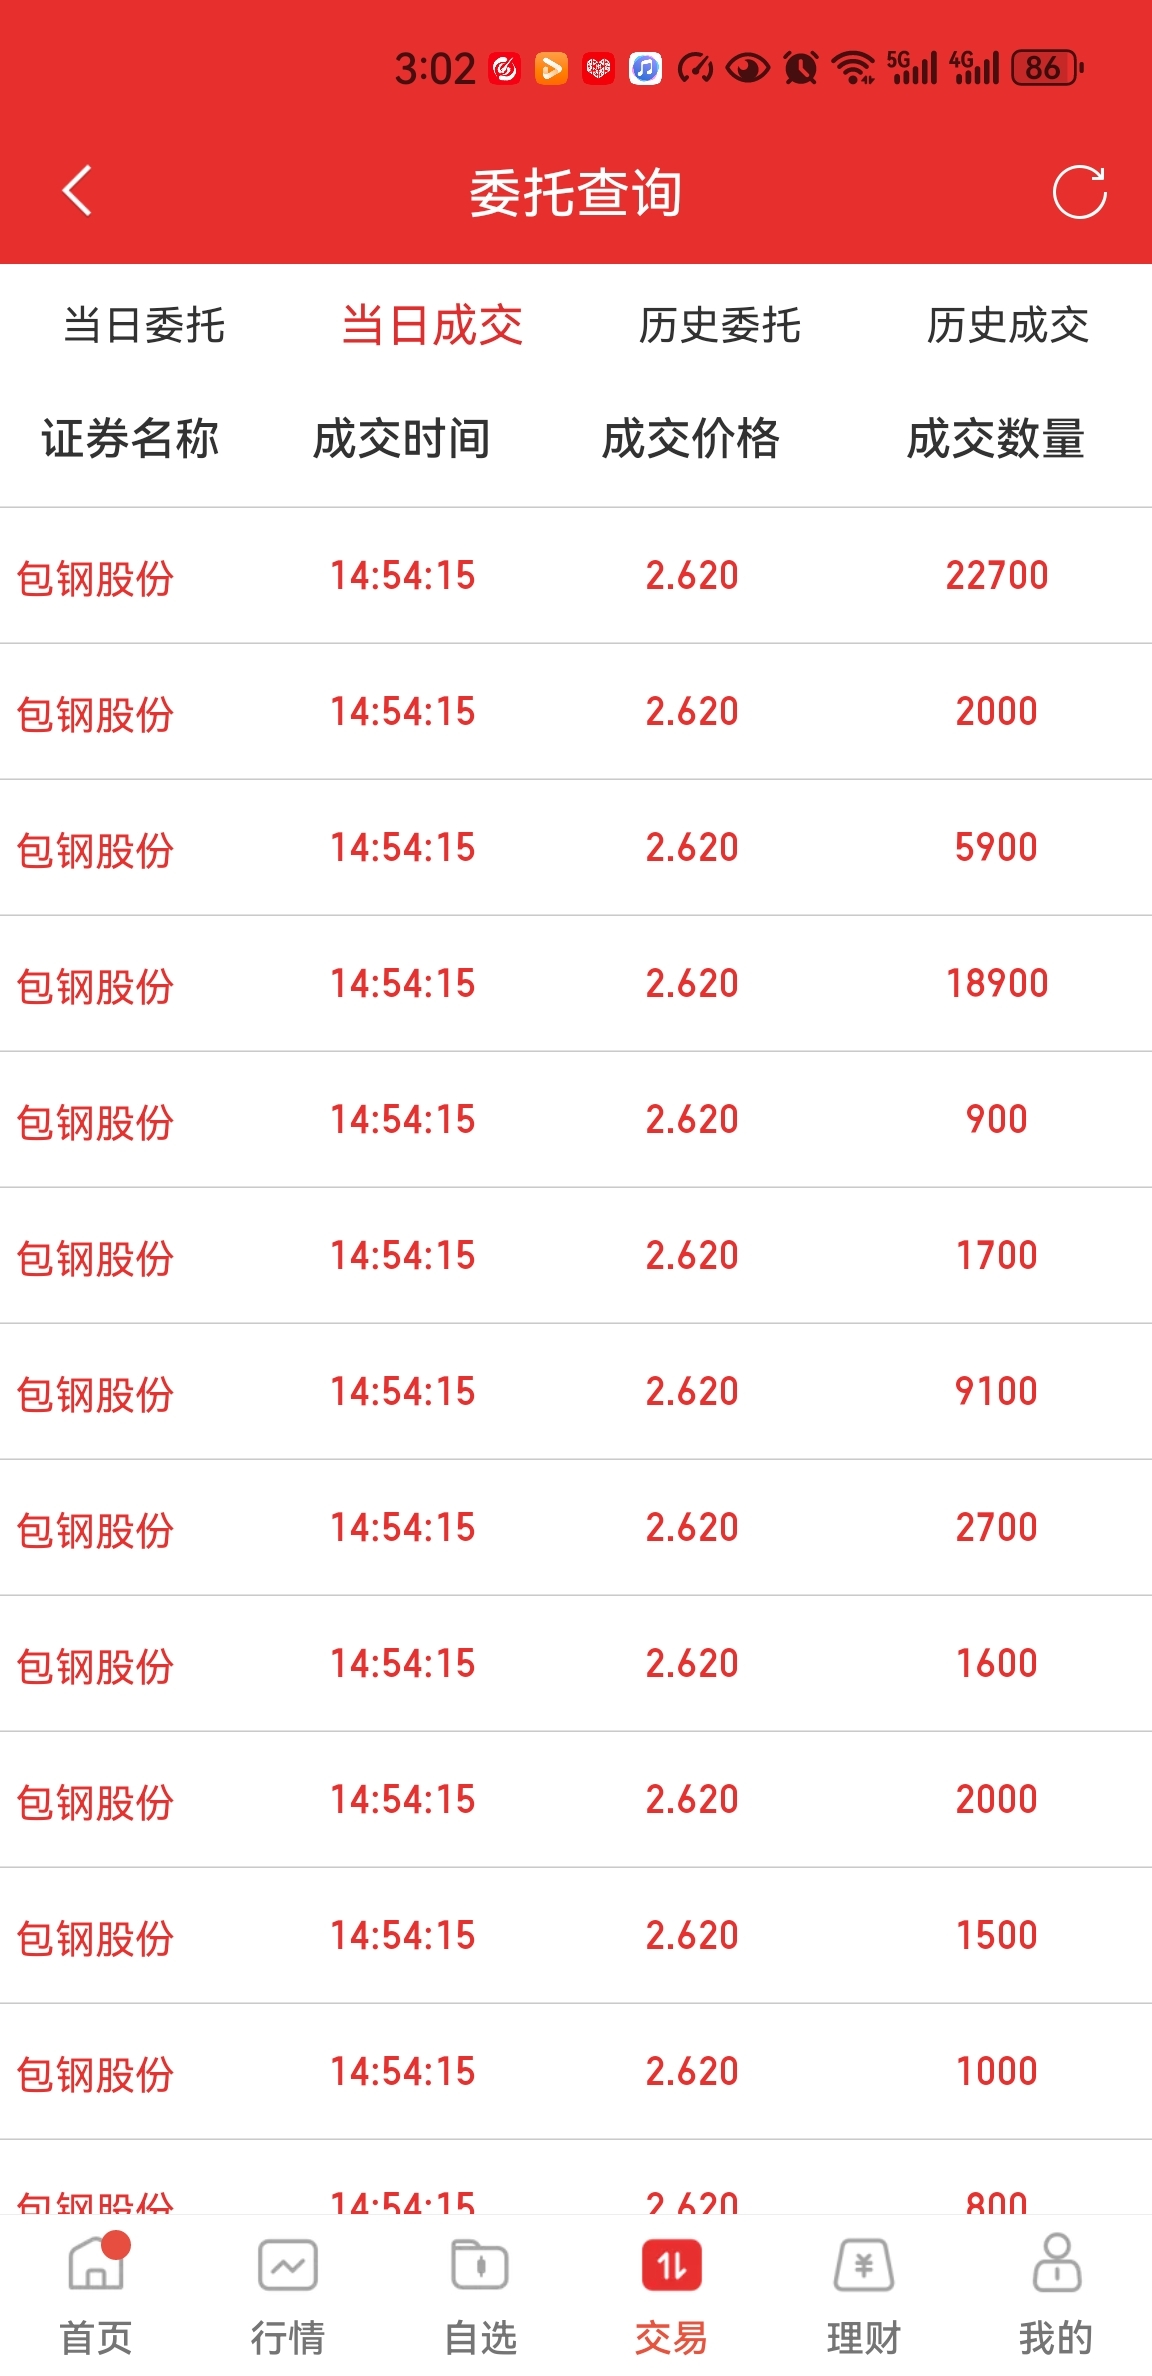The image size is (1152, 2376).
Task: Open the trade row with quantity 22700
Action: [x=576, y=575]
